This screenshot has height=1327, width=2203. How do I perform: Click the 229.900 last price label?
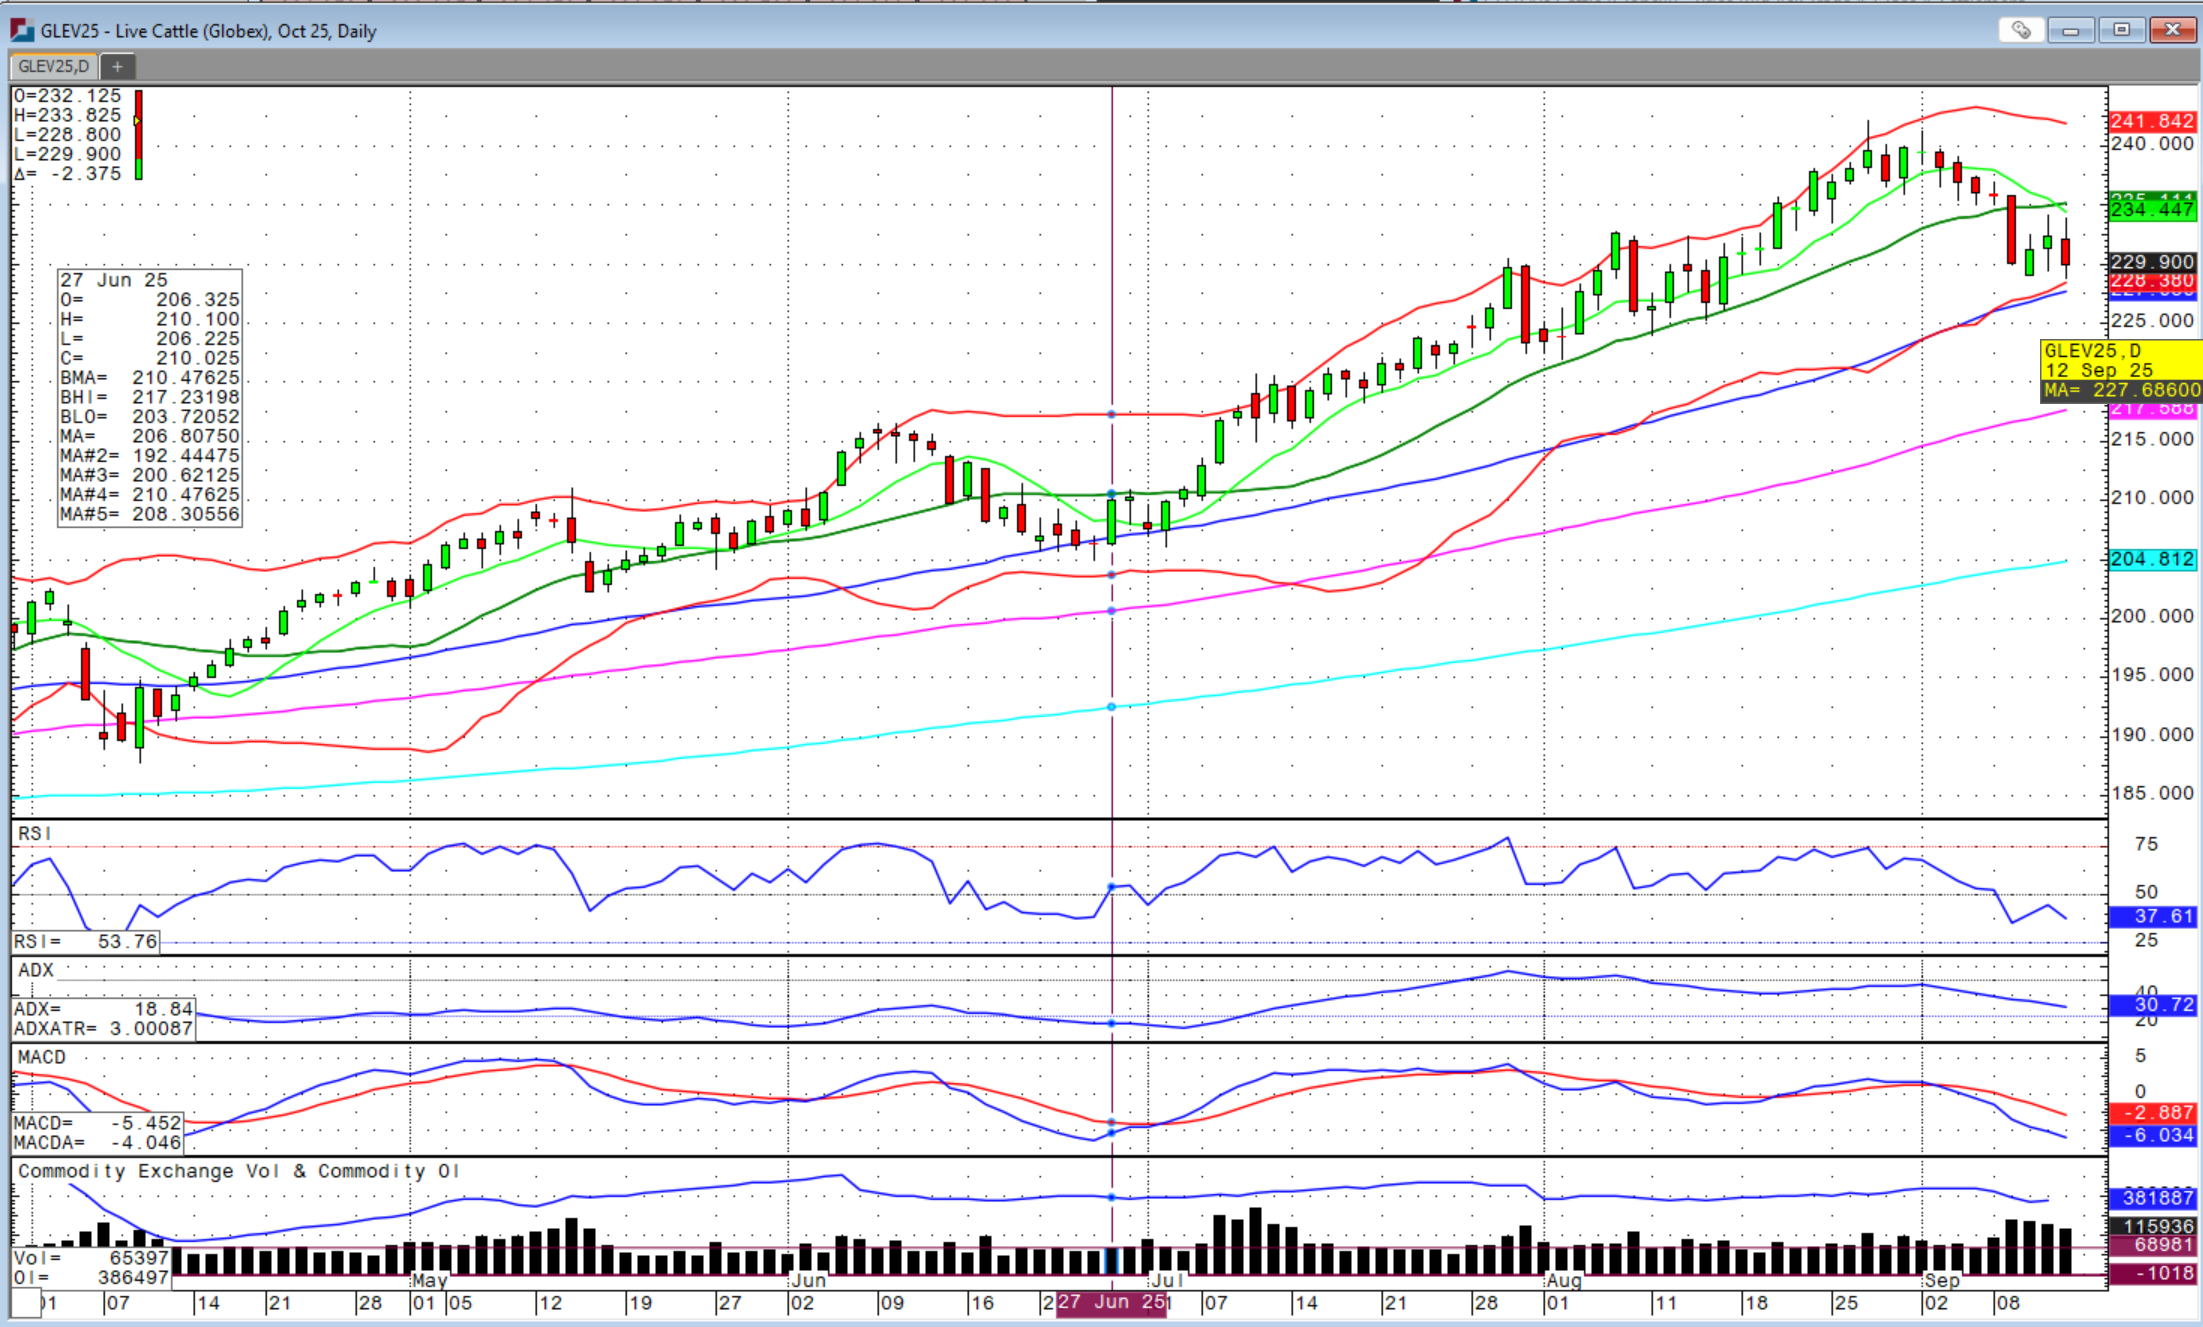(x=2152, y=262)
